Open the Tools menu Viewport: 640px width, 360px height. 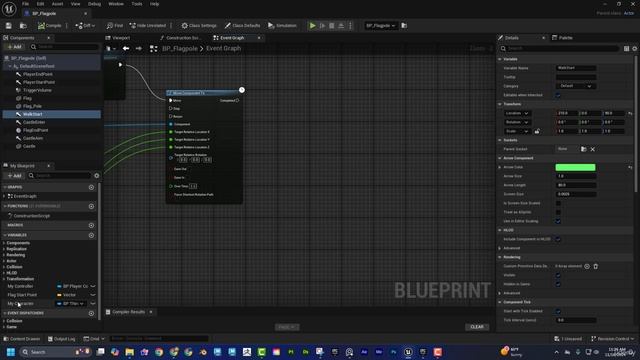tap(137, 4)
